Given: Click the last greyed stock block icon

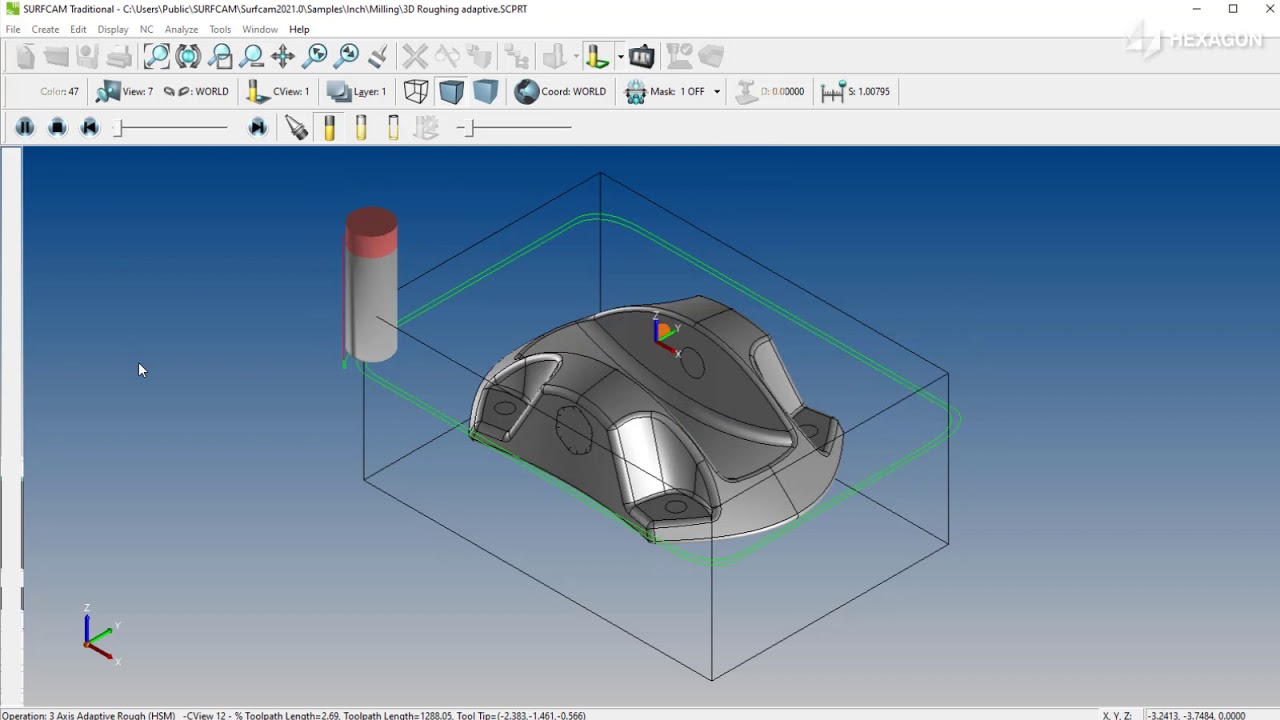Looking at the screenshot, I should pos(711,57).
